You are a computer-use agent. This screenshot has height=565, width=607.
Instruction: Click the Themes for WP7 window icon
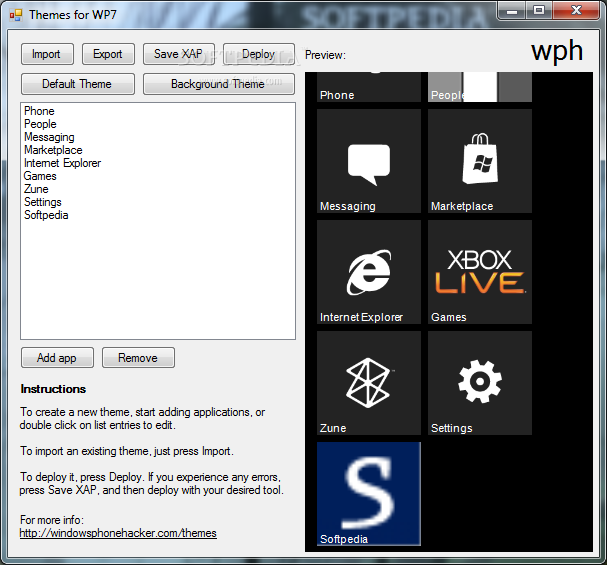pos(16,15)
